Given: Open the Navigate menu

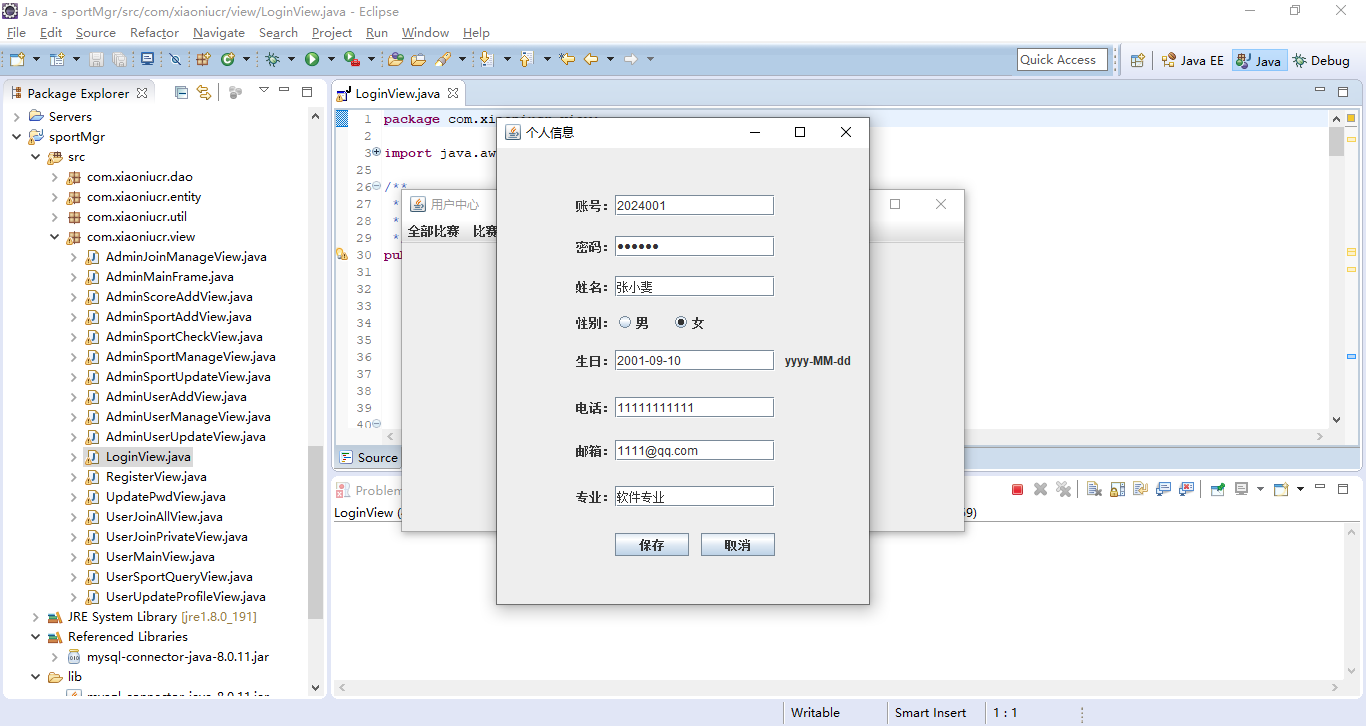Looking at the screenshot, I should click(218, 33).
